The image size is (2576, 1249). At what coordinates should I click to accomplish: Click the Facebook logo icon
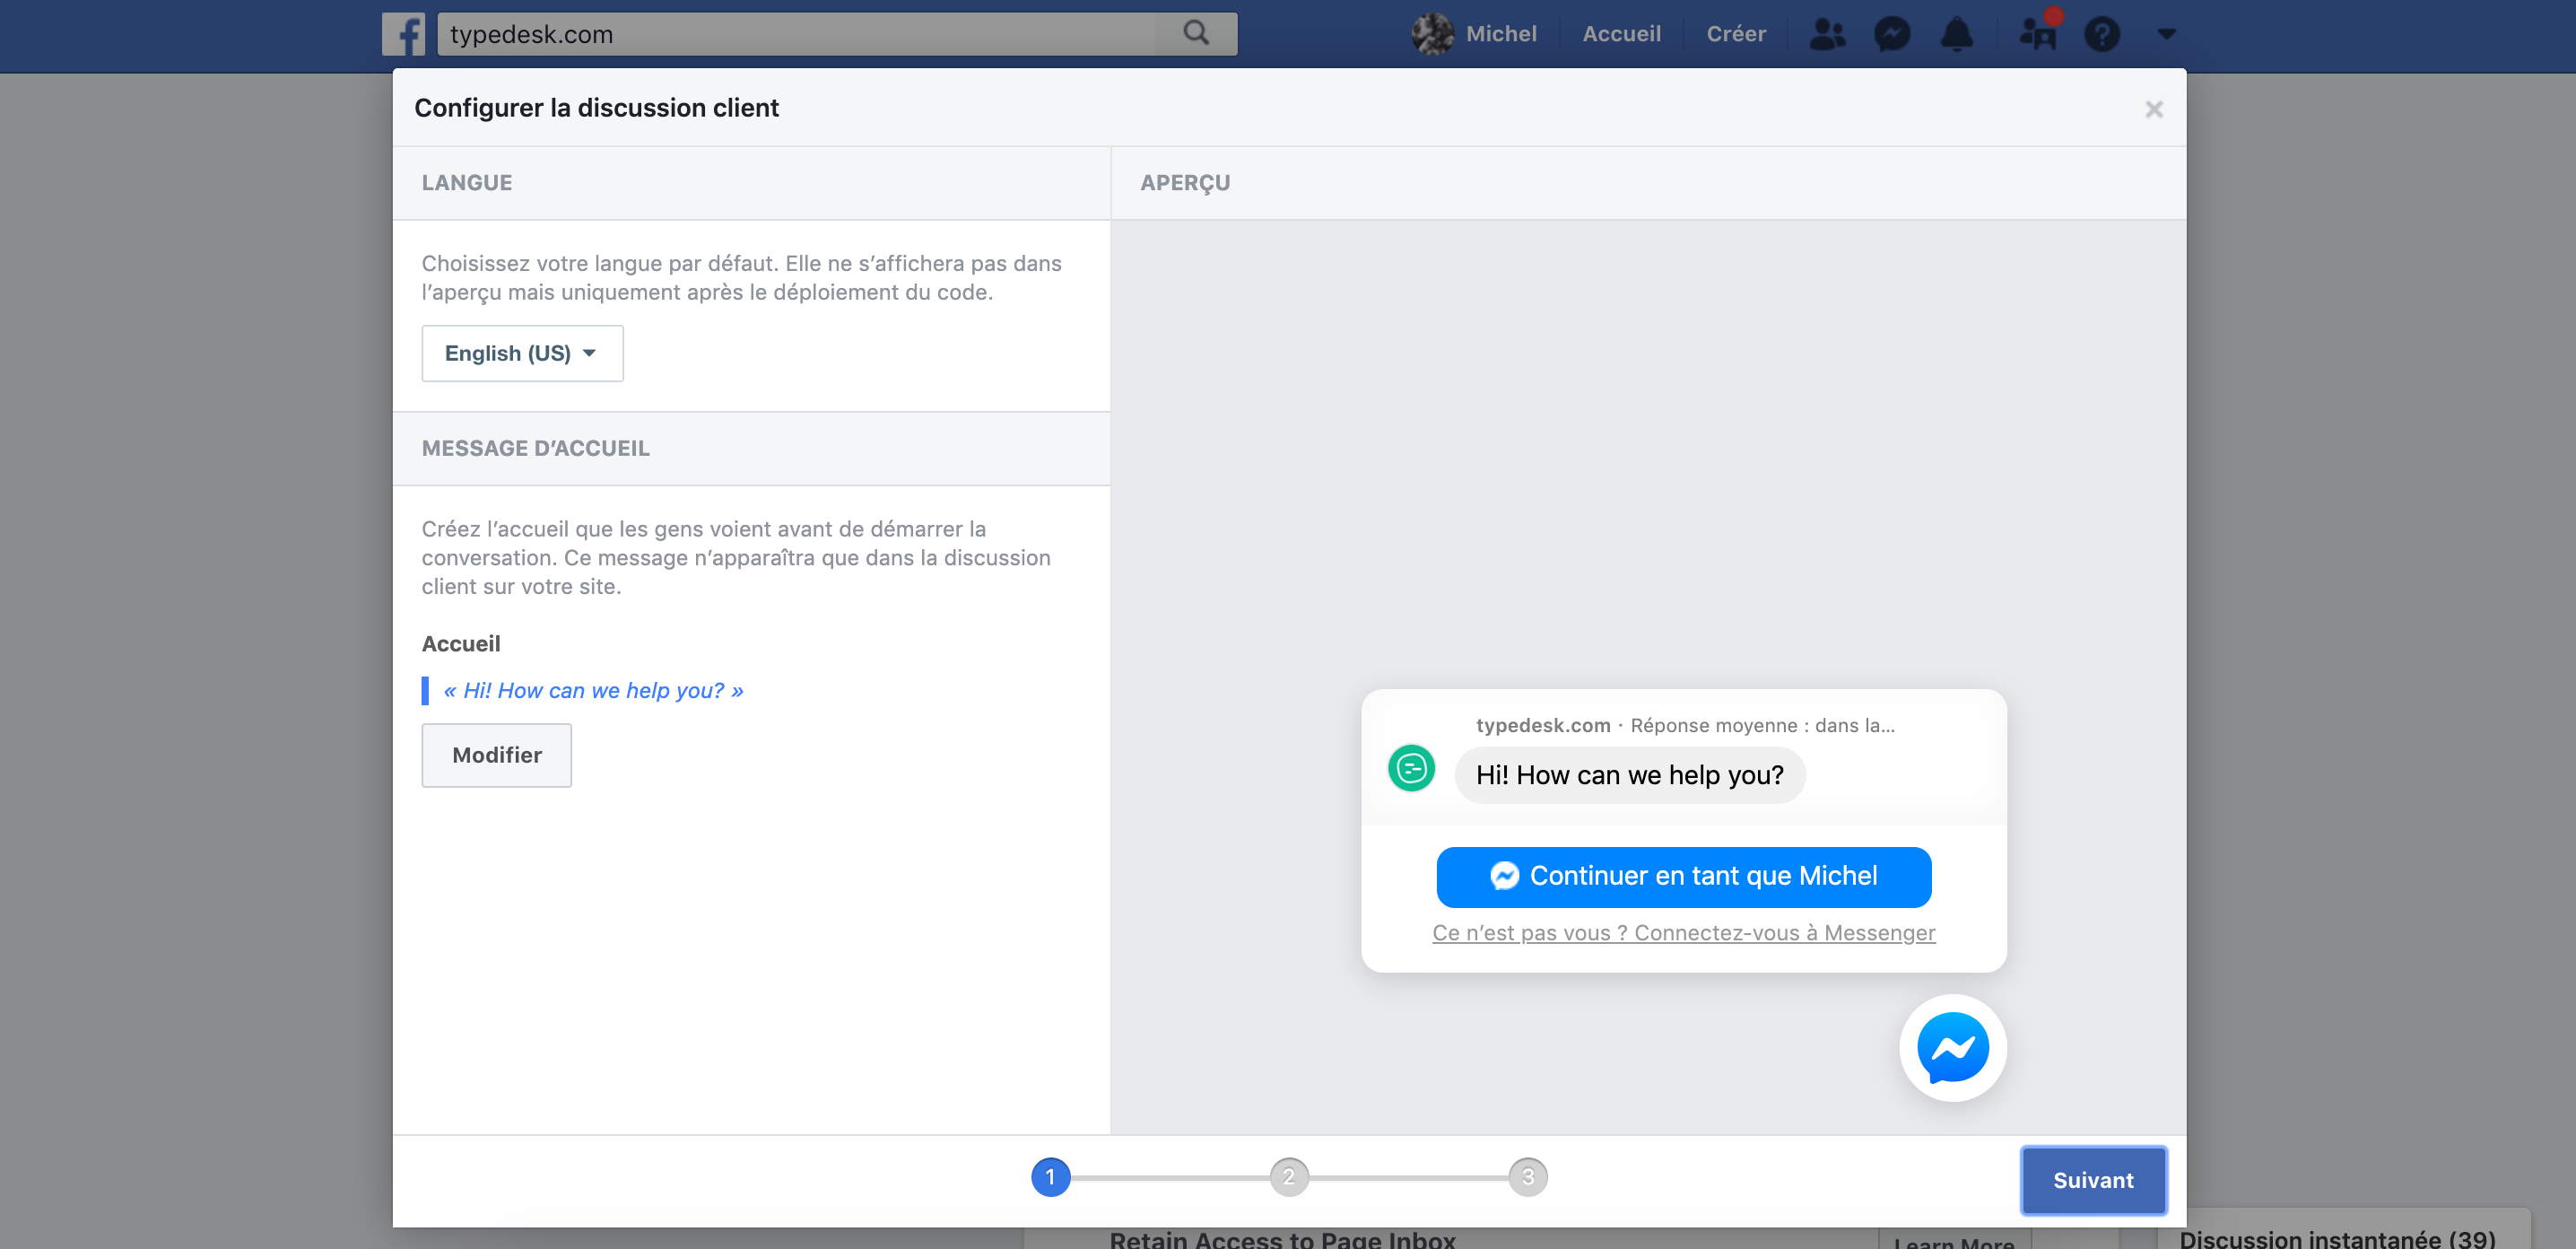pos(403,34)
